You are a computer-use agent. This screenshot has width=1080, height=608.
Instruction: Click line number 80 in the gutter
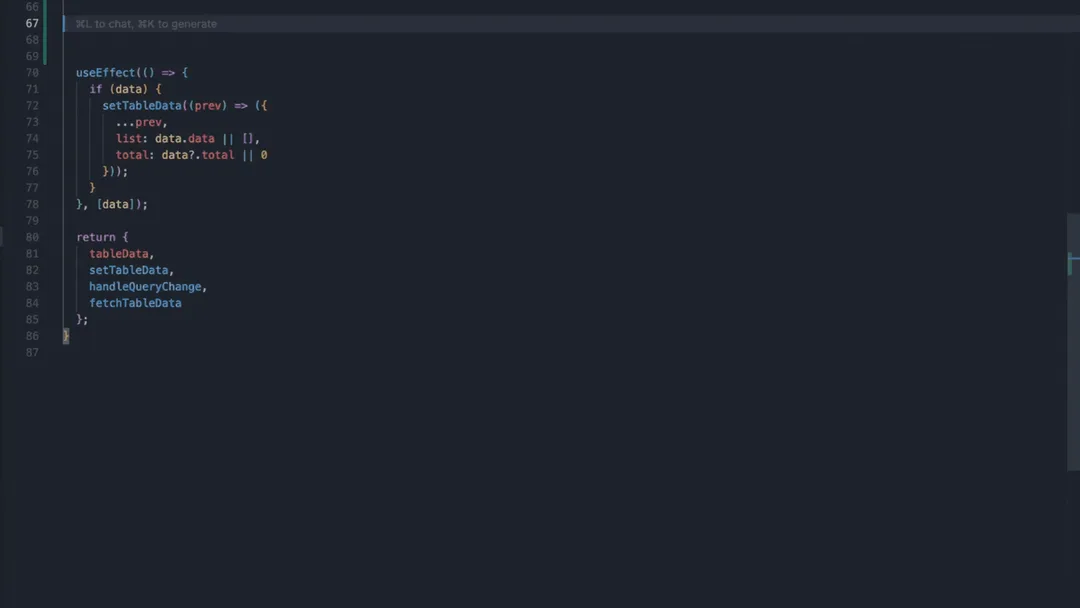tap(32, 238)
